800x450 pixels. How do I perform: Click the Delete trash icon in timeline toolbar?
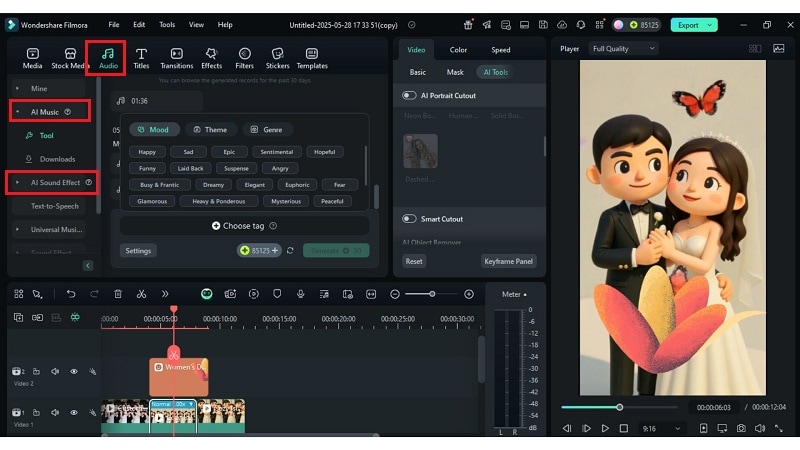(x=118, y=294)
